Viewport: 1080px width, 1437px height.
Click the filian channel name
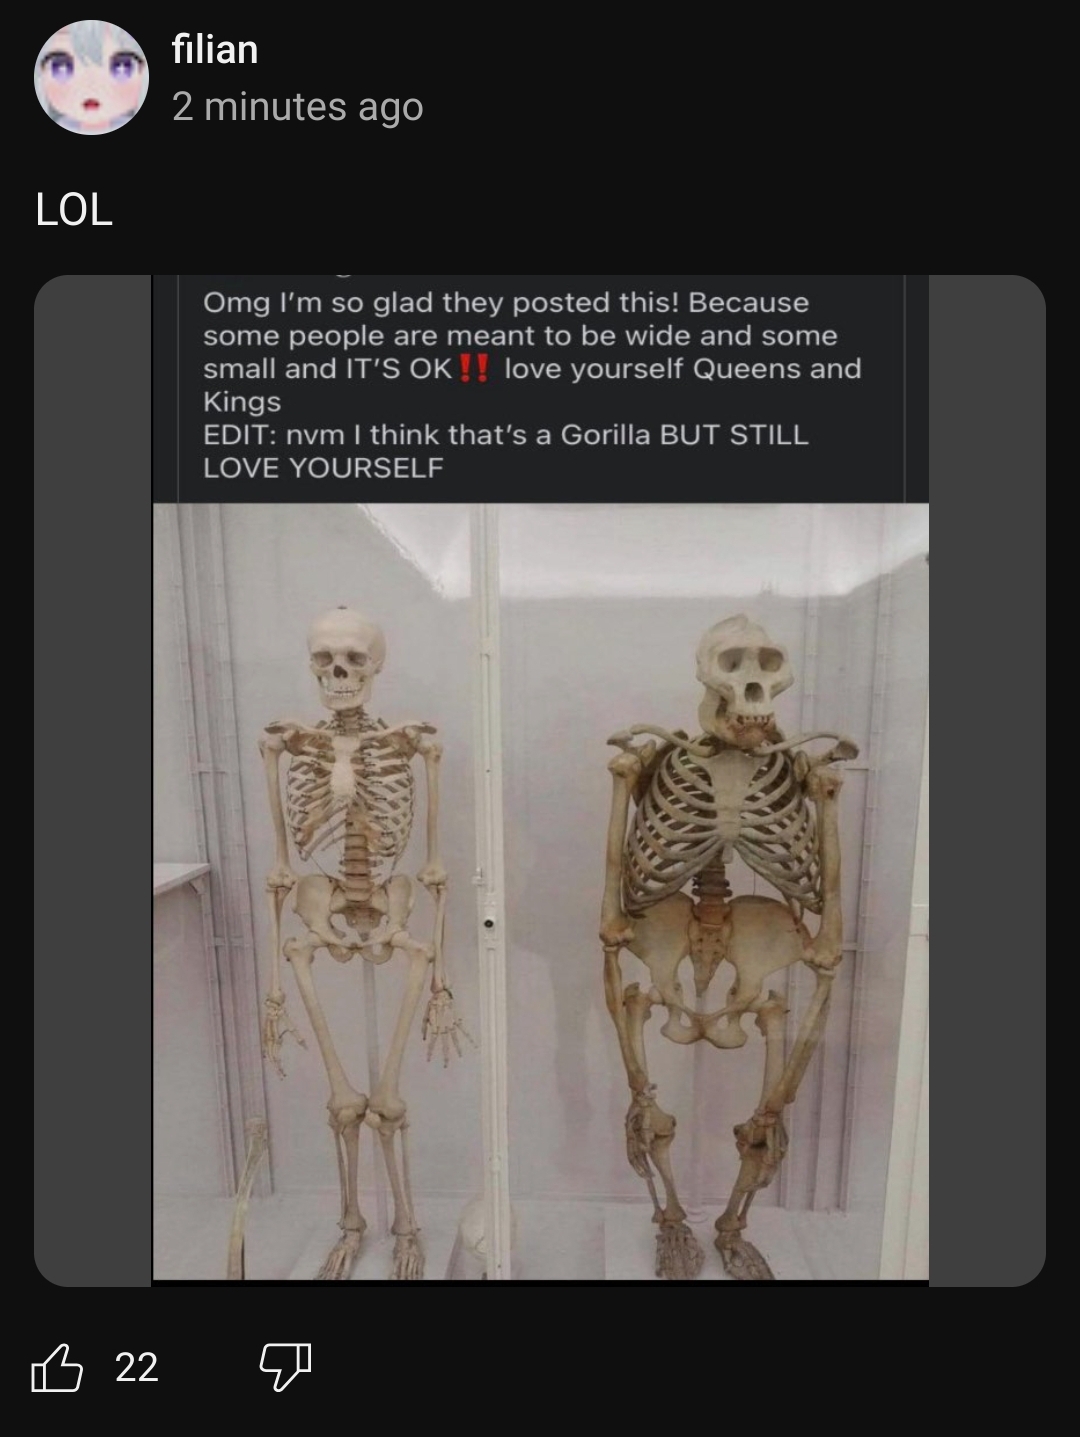pos(215,49)
